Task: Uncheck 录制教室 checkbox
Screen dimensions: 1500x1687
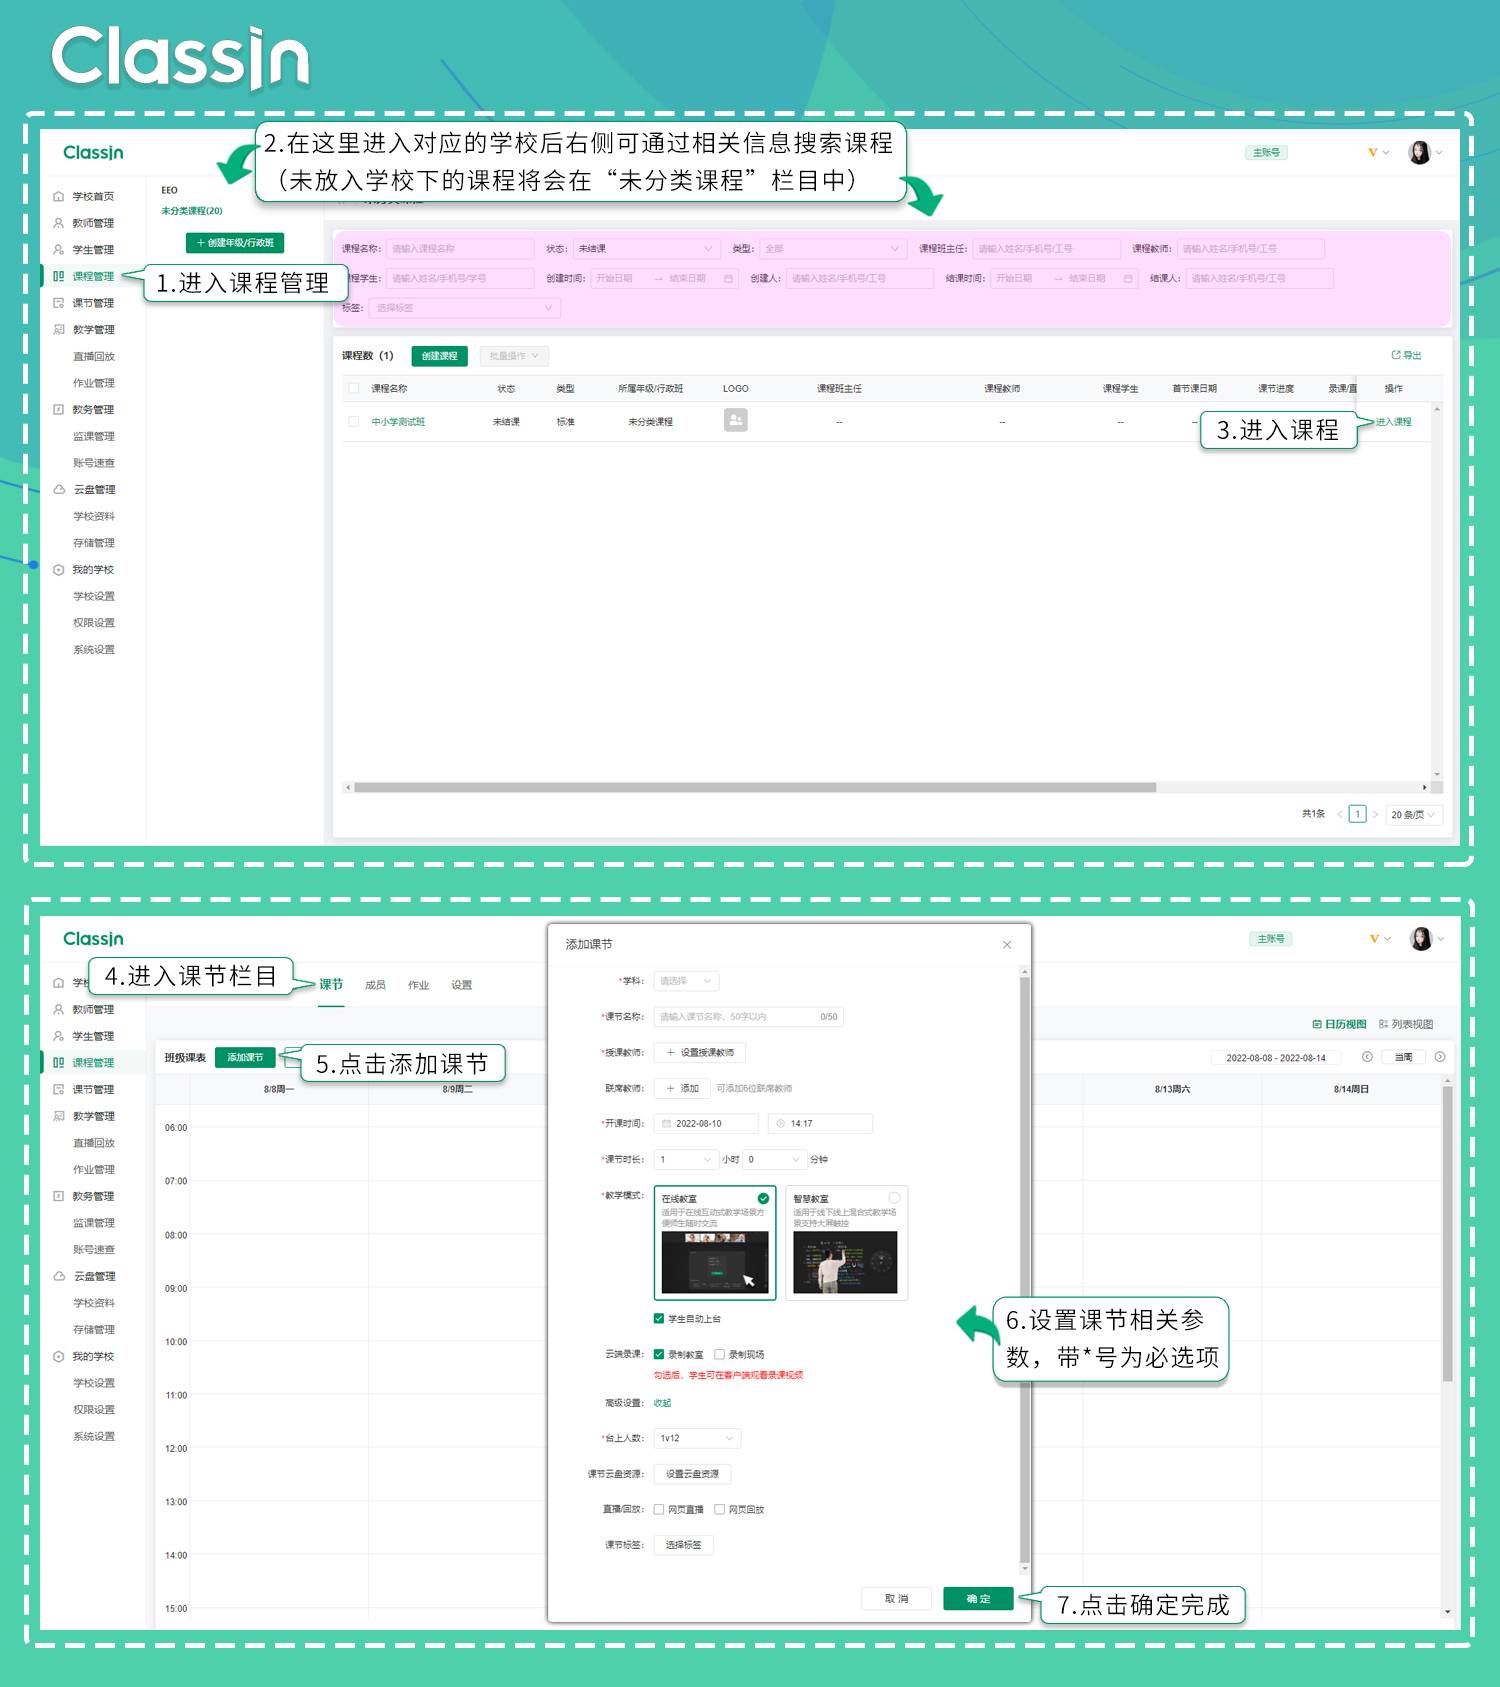Action: pyautogui.click(x=659, y=1354)
